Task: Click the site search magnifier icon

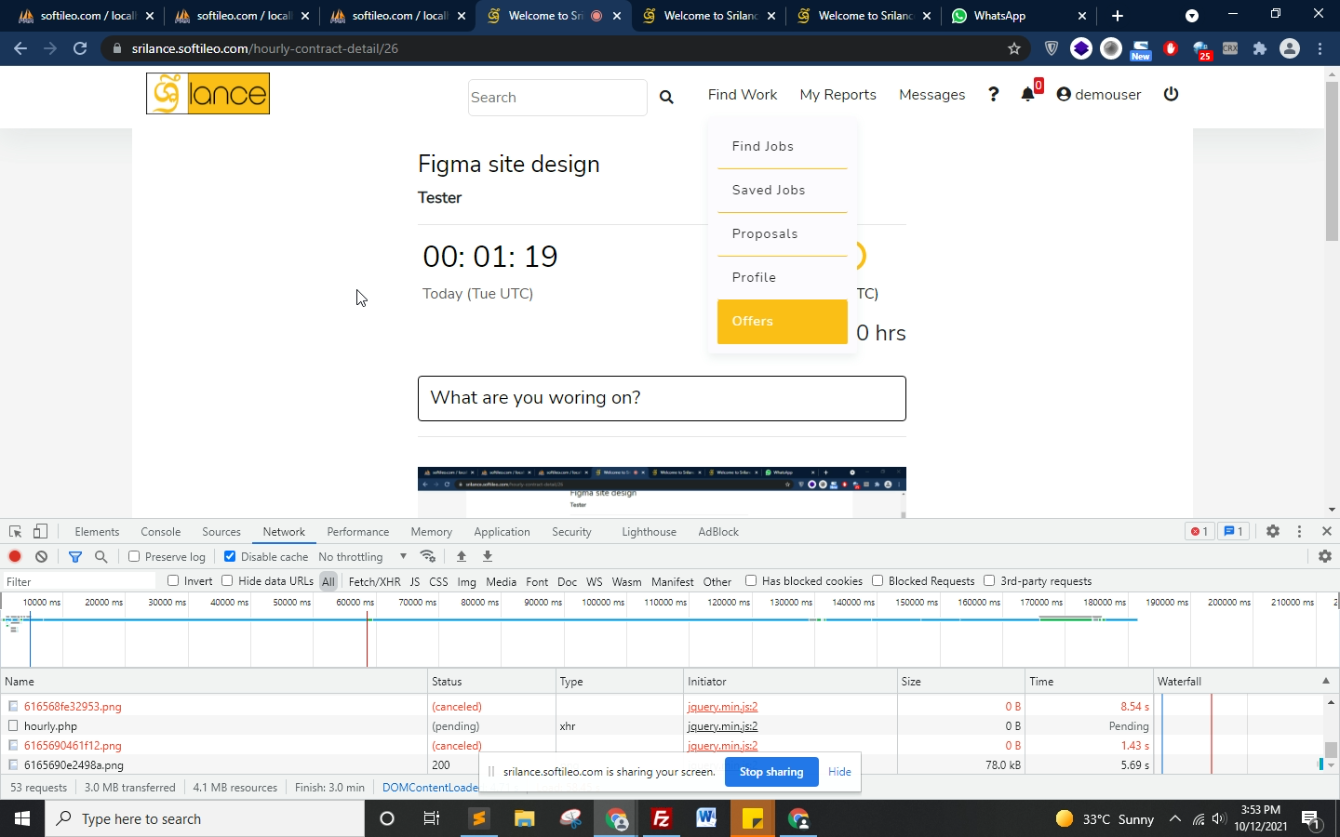Action: click(666, 97)
